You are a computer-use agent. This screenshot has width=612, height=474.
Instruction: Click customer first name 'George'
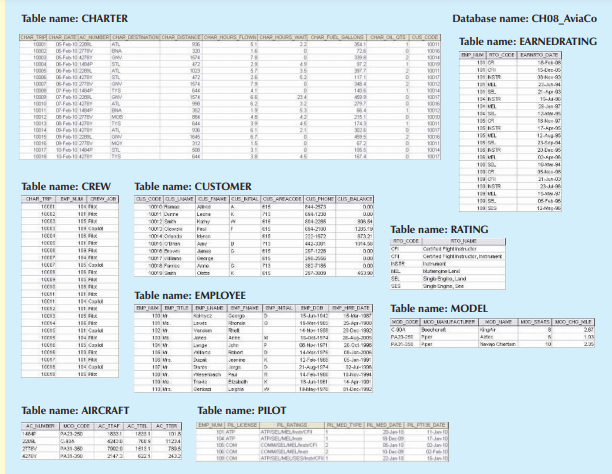(205, 258)
